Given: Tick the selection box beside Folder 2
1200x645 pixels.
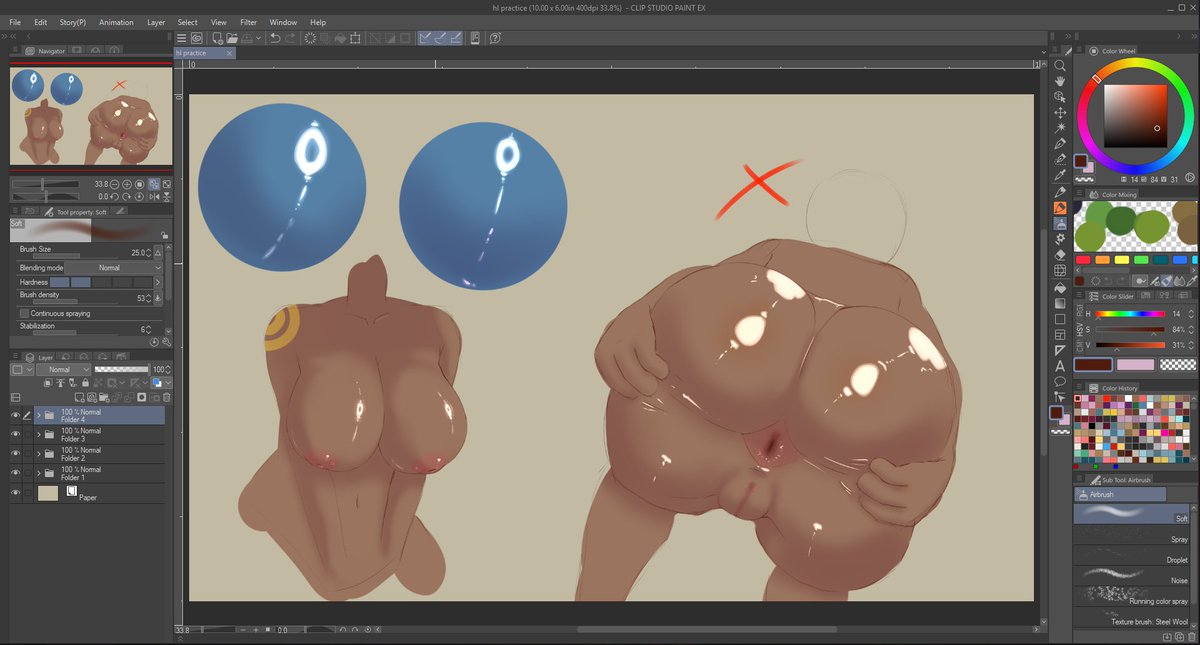Looking at the screenshot, I should pos(28,453).
